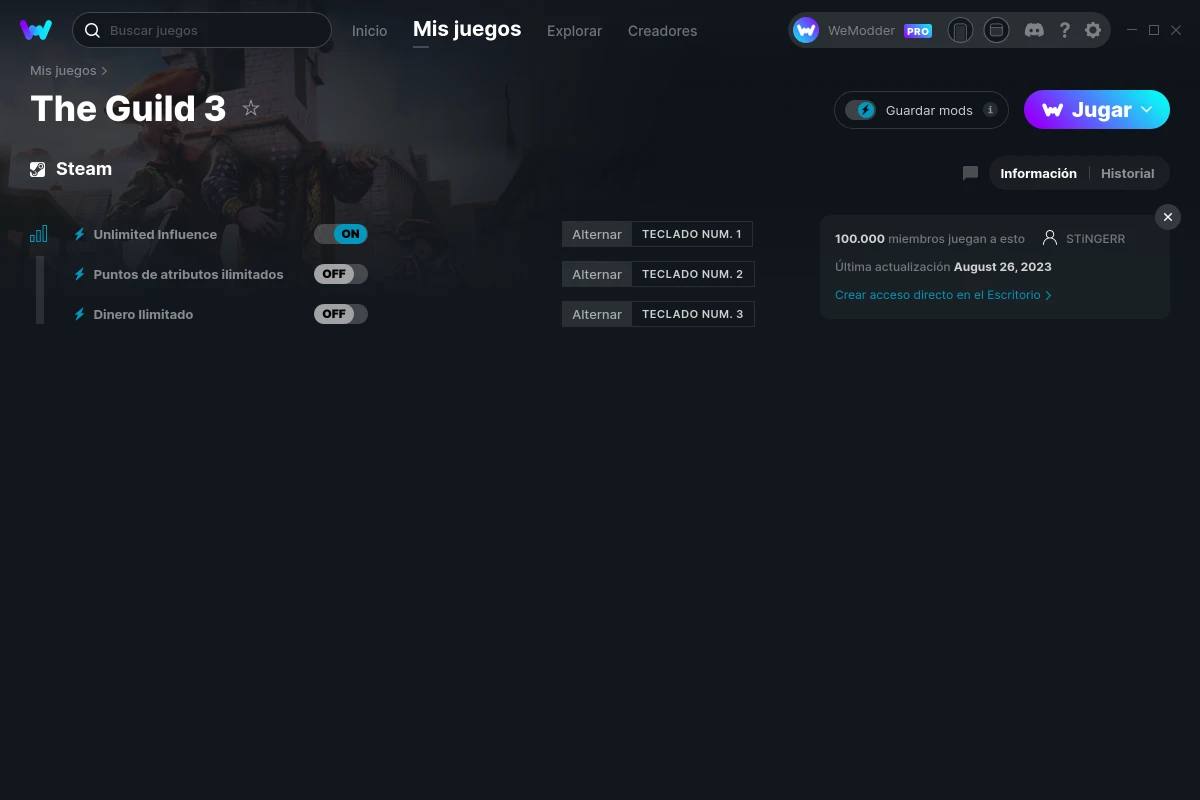
Task: Click the Dinero Ilimitado label
Action: coord(143,314)
